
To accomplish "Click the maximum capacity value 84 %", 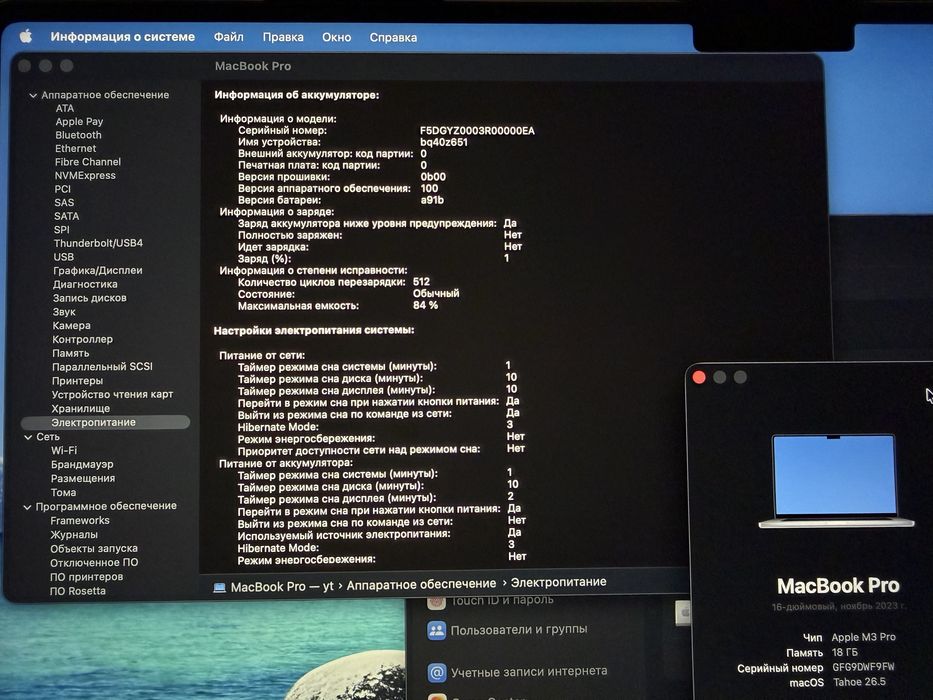I will point(425,305).
